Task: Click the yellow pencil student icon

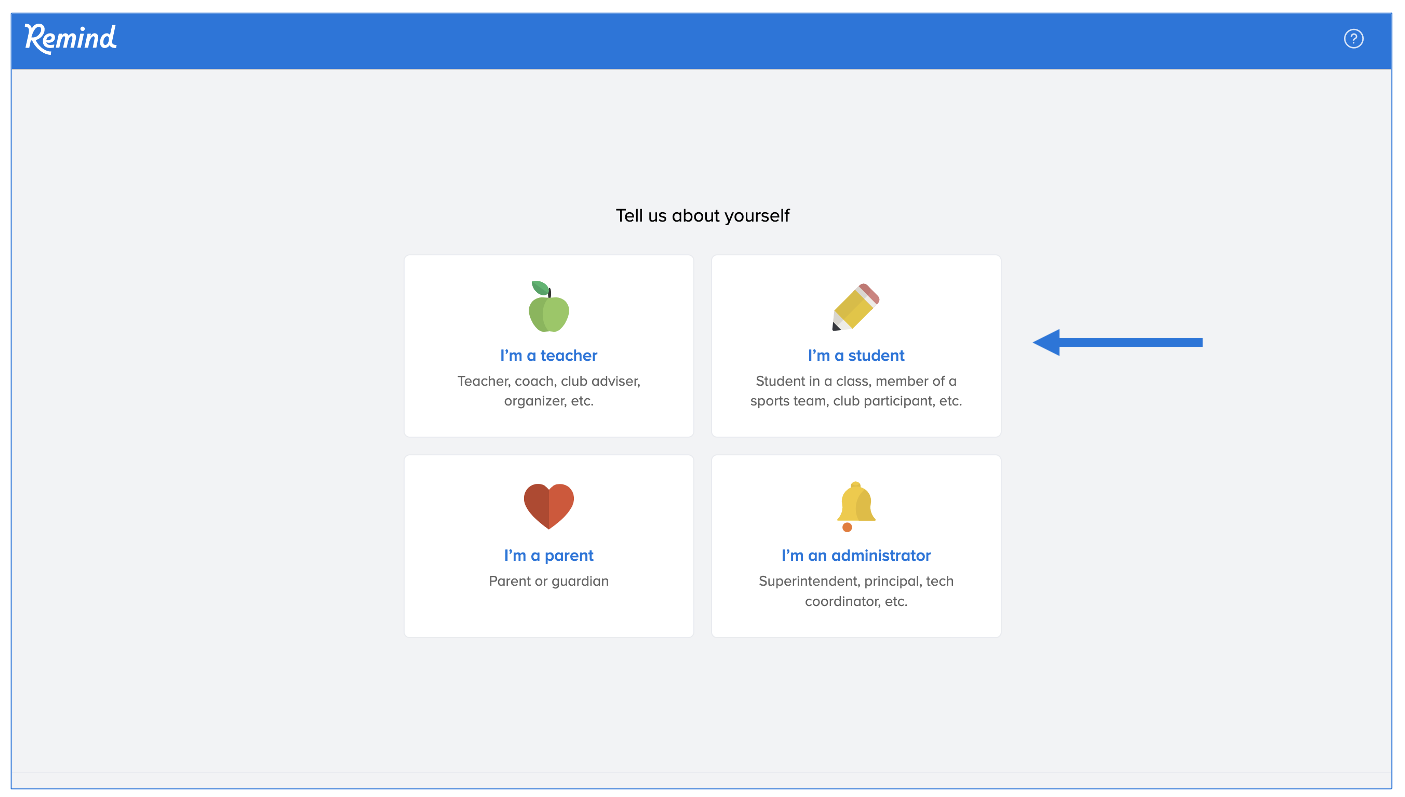Action: point(855,307)
